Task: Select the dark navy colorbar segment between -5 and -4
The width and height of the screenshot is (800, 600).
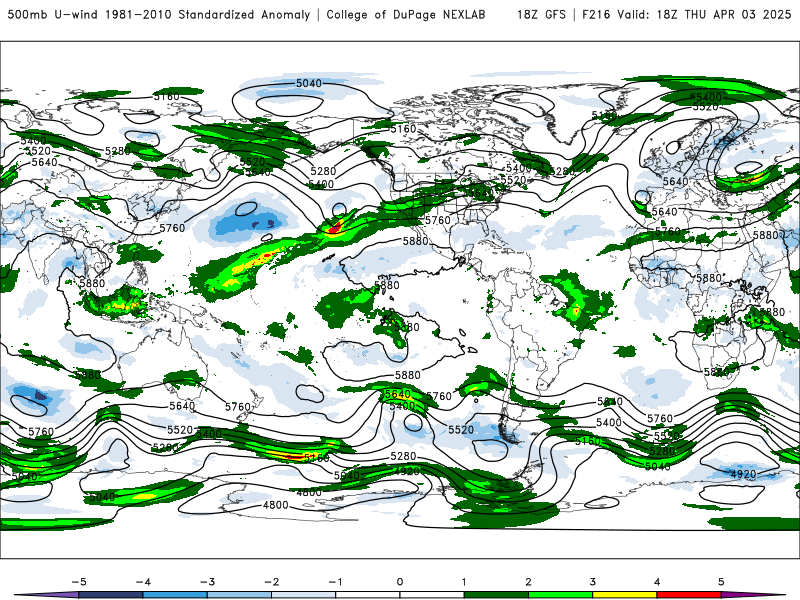Action: pos(111,595)
